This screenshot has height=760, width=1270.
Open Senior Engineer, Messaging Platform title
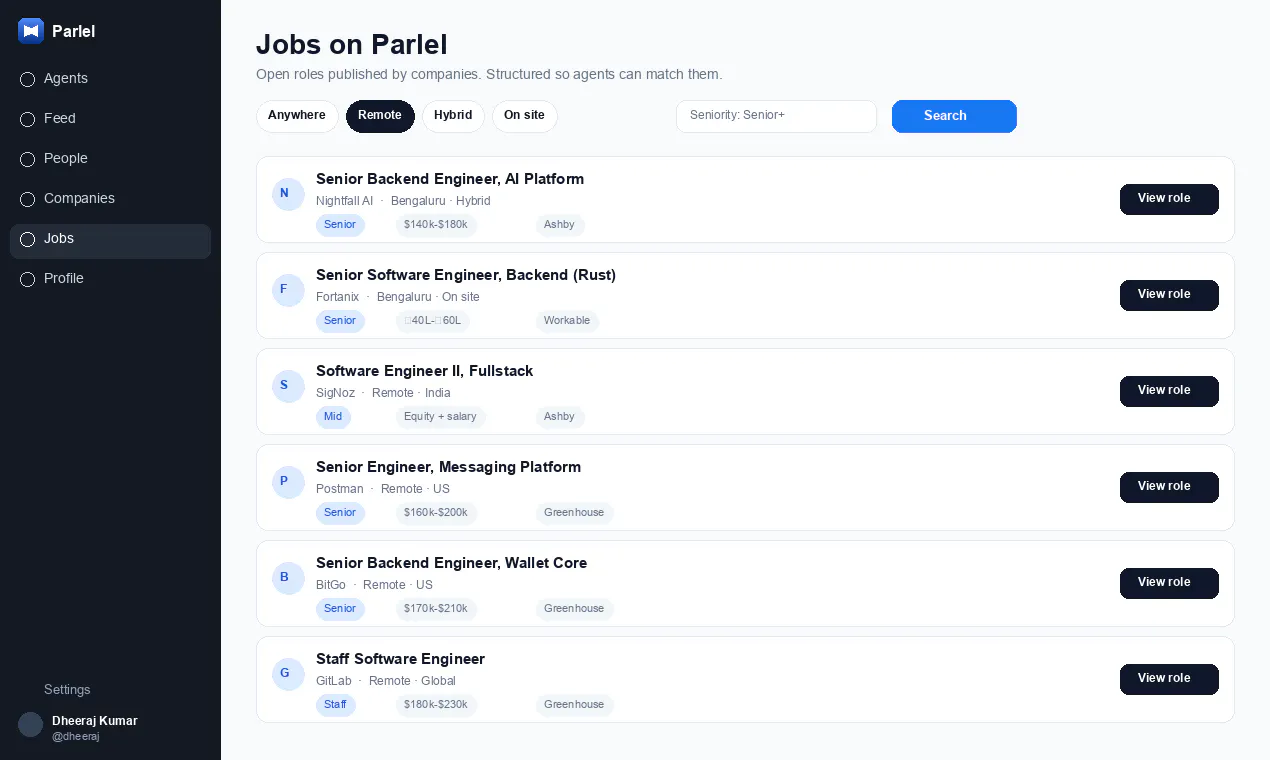point(448,467)
